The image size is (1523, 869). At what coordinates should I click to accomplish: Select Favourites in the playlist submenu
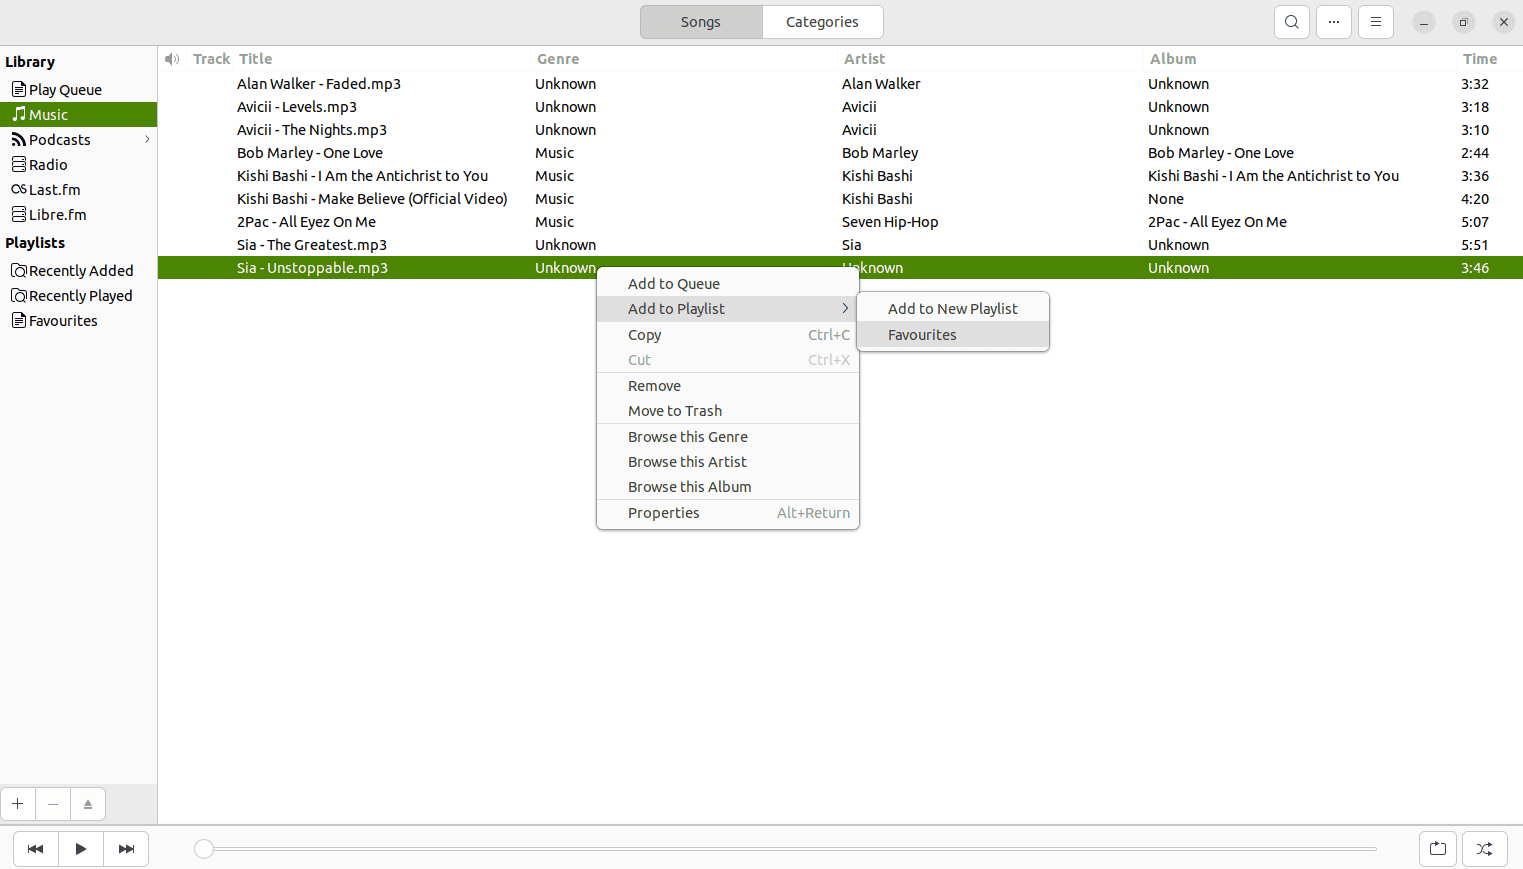tap(921, 334)
